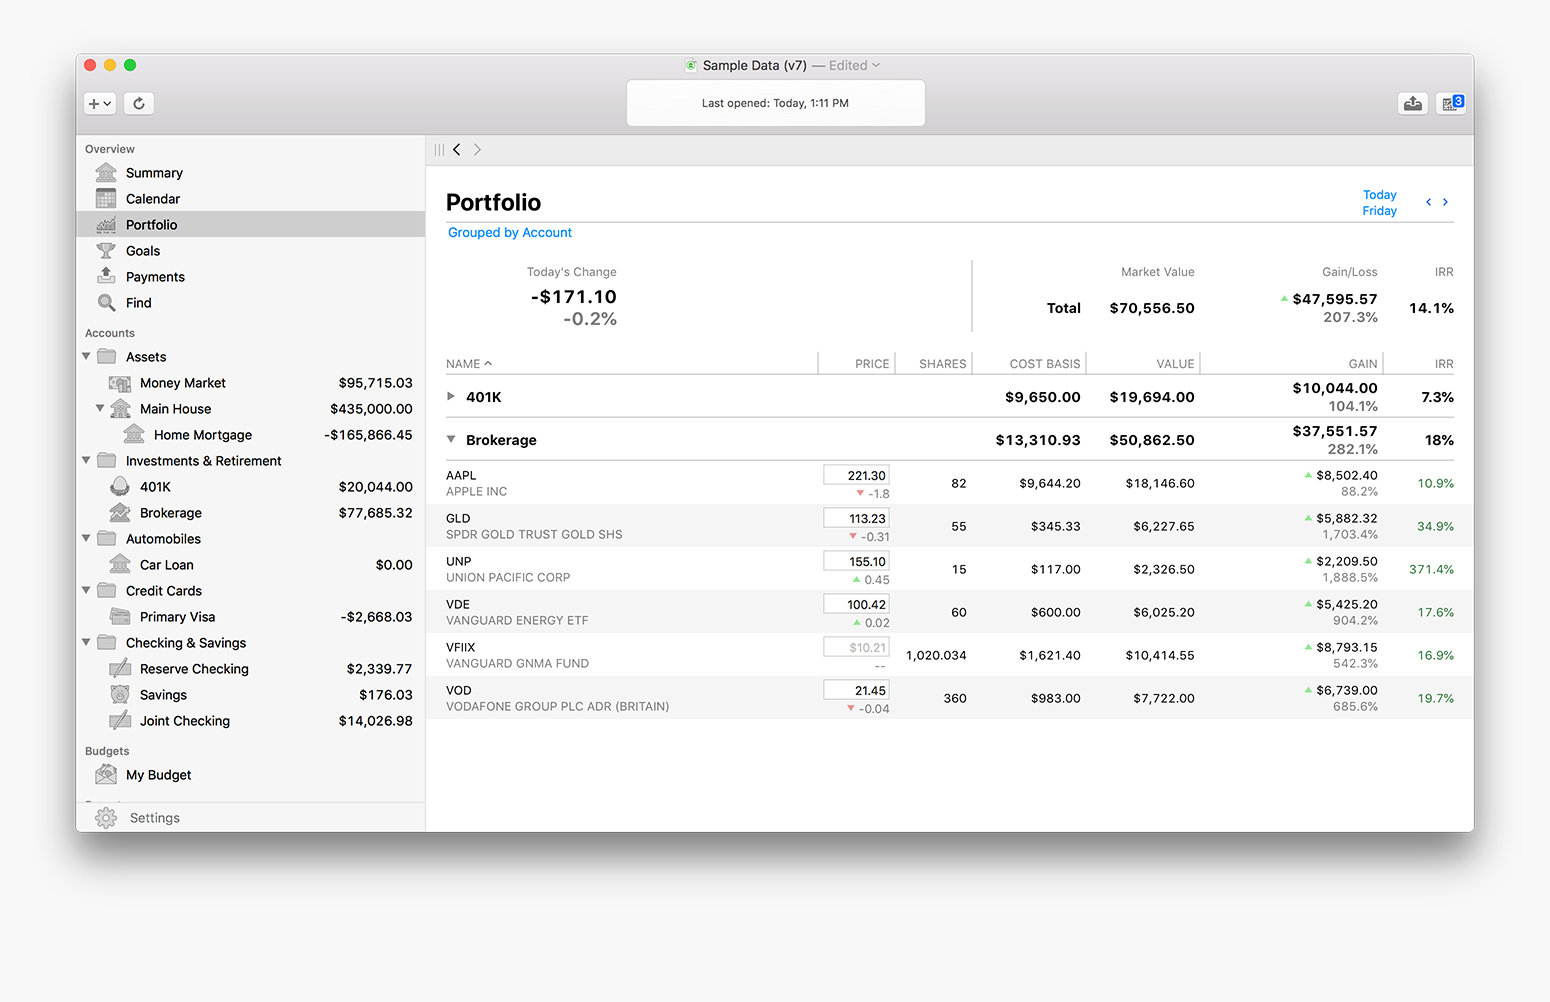Screen dimensions: 1550x1002
Task: Go to next date with blue arrow
Action: point(1445,202)
